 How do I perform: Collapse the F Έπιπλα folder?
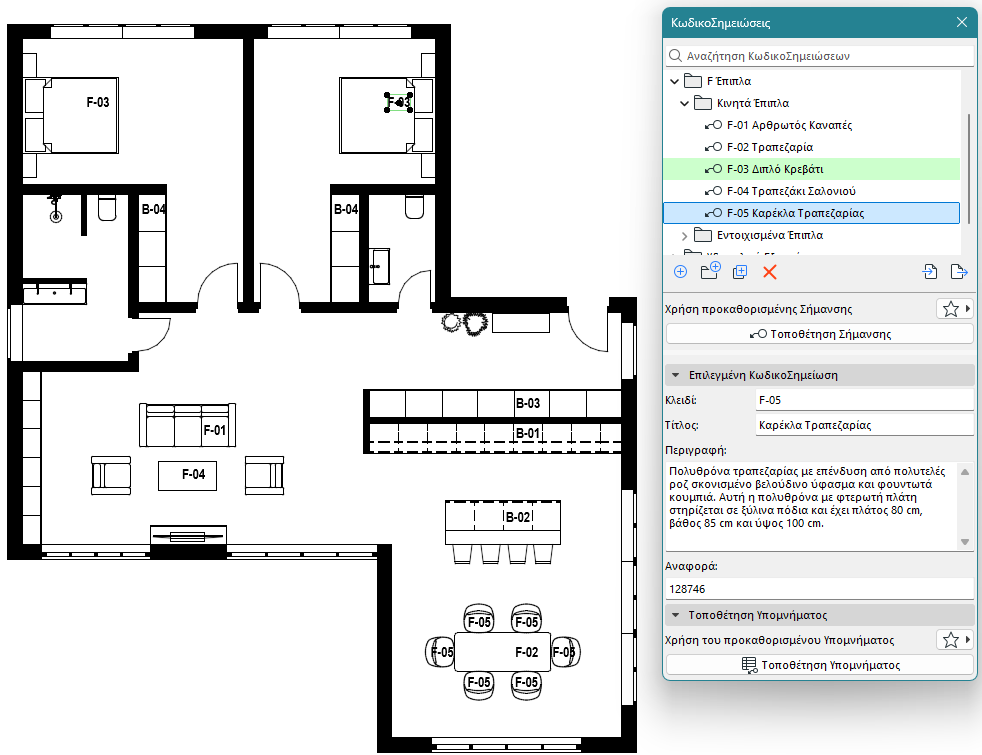pos(674,81)
